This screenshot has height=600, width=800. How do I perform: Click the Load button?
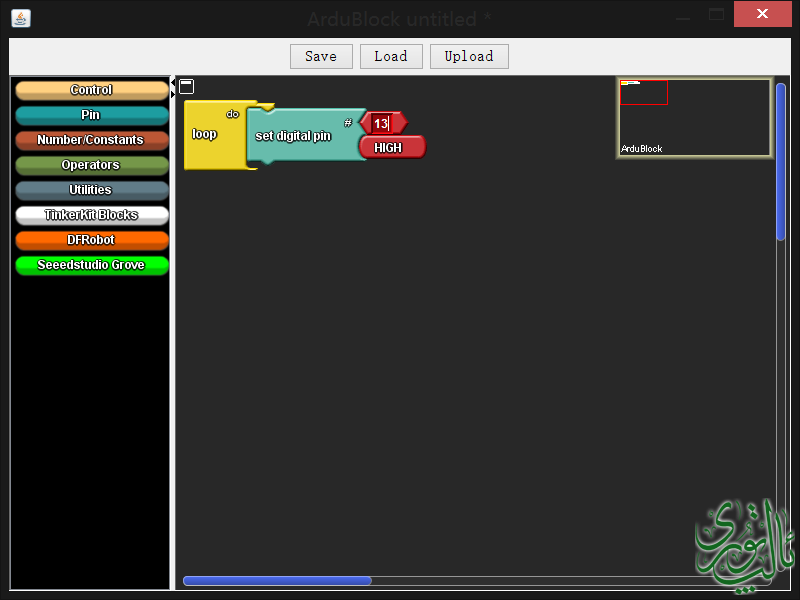coord(391,56)
